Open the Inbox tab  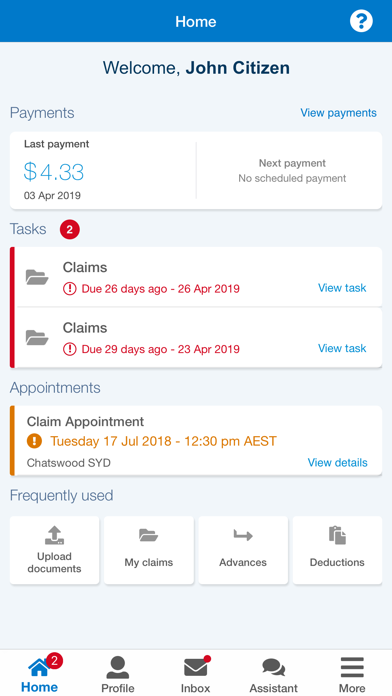196,674
